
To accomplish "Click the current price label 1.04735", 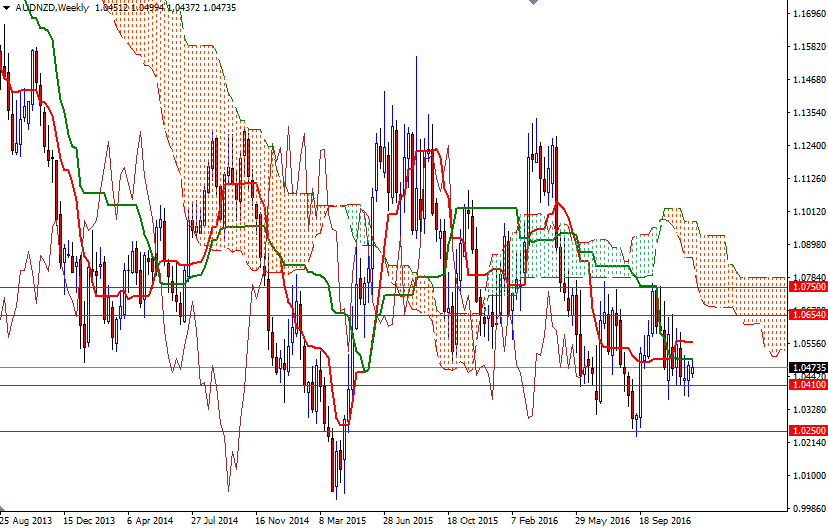I will [808, 367].
